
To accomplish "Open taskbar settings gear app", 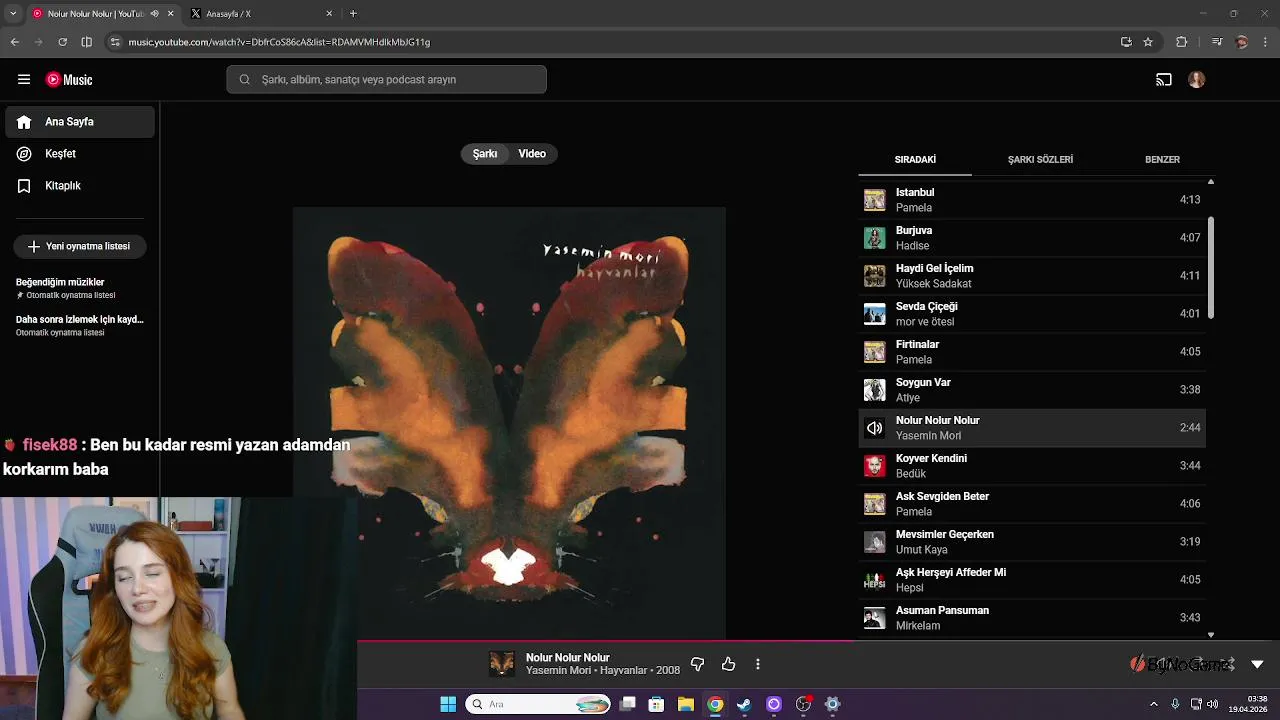I will click(x=832, y=704).
